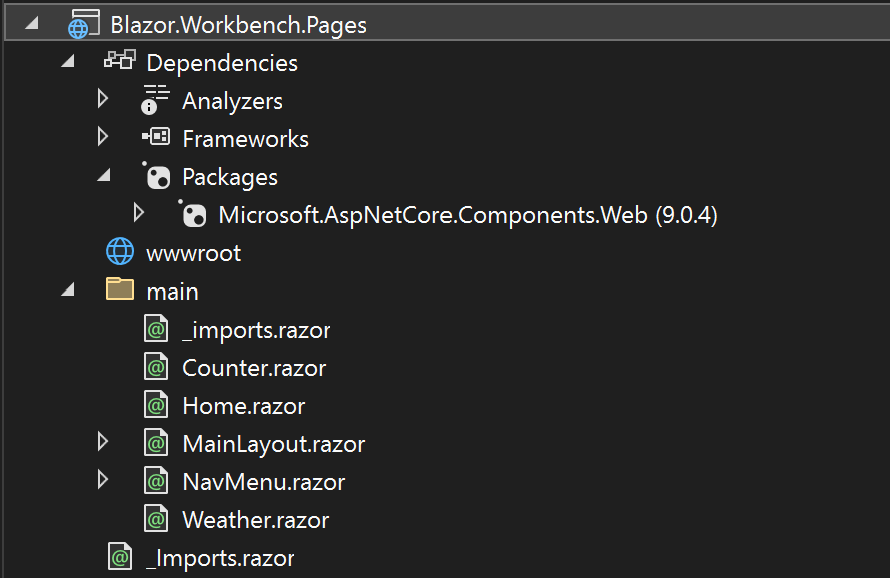The width and height of the screenshot is (890, 578).
Task: Open the root-level _Imports.razor file
Action: tap(220, 559)
